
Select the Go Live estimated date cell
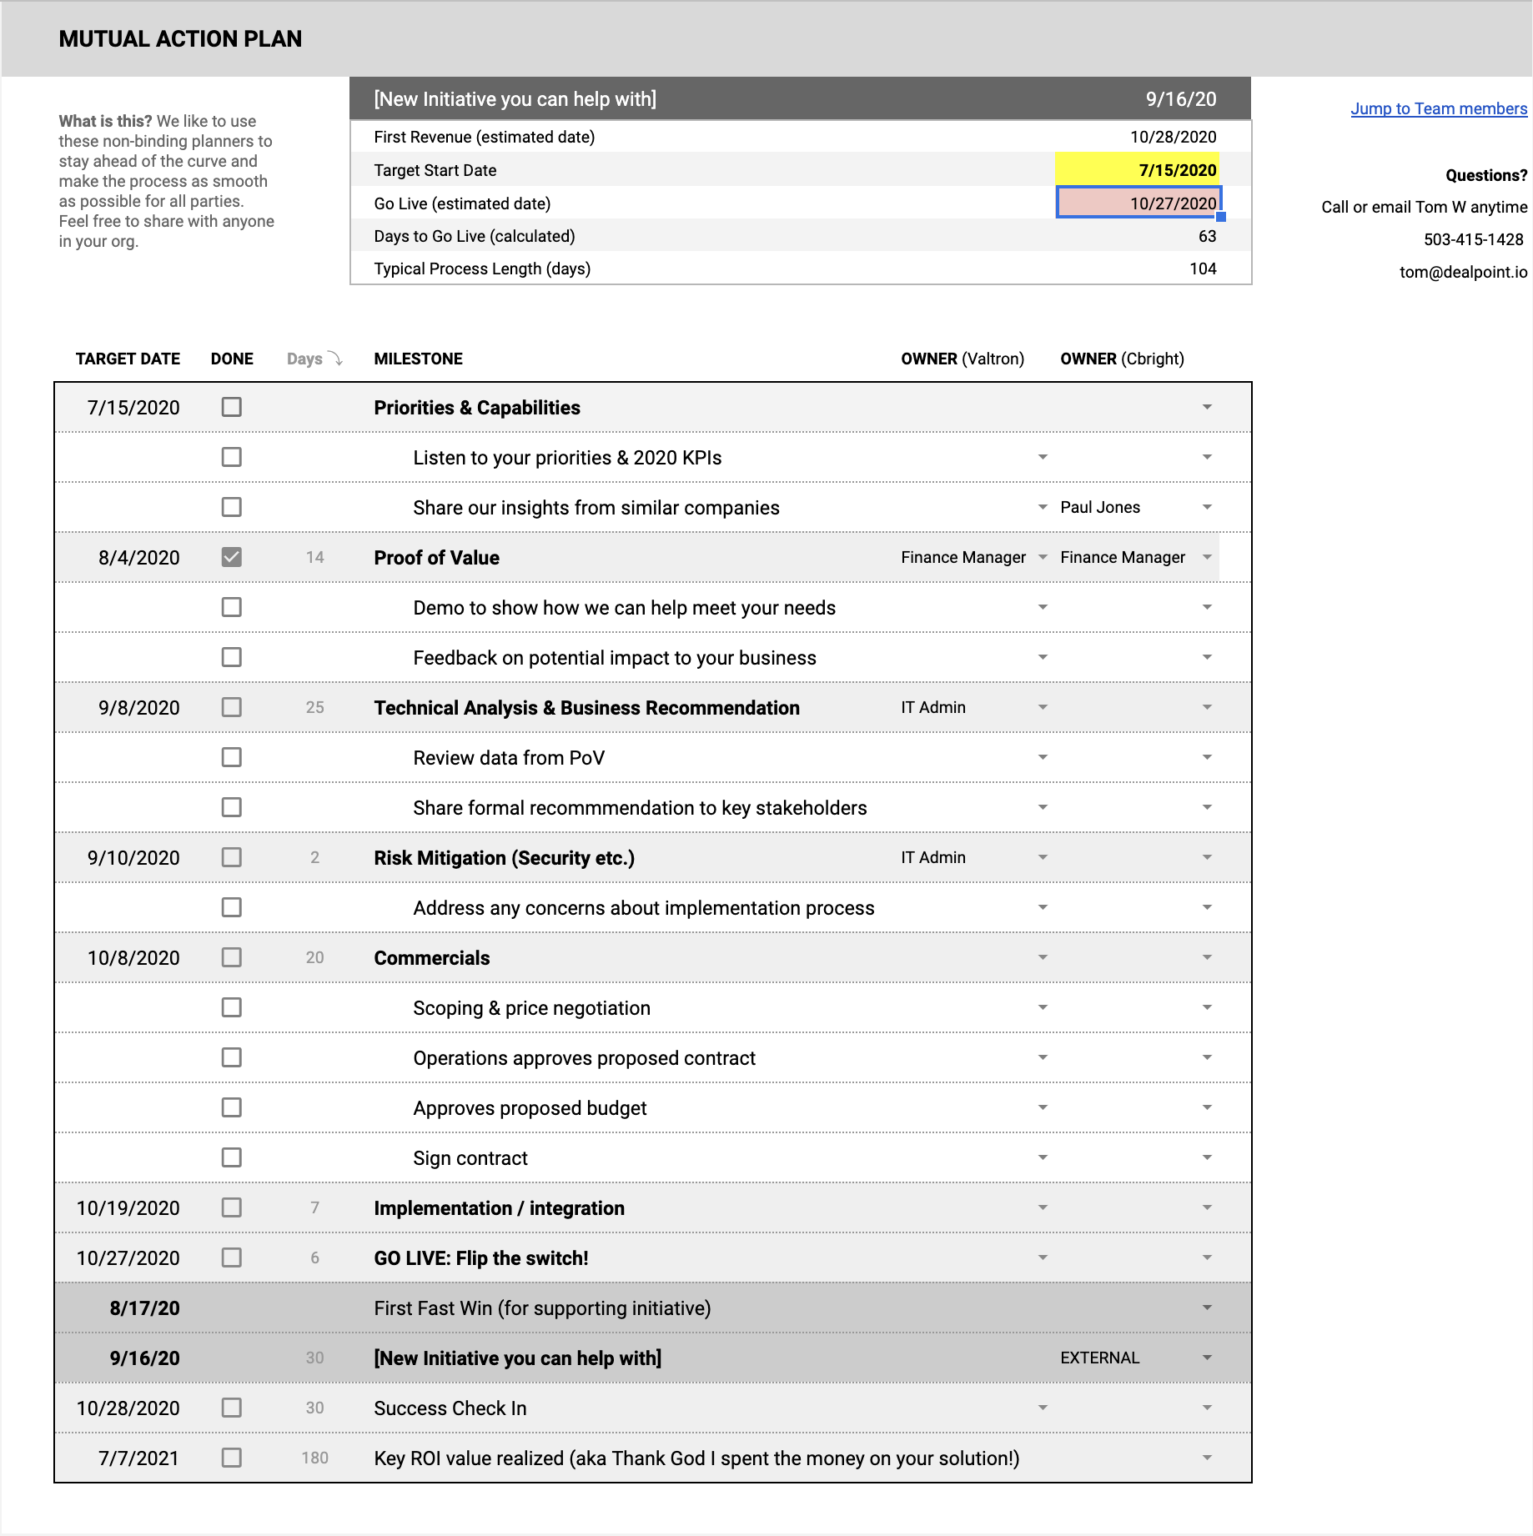(x=1138, y=203)
